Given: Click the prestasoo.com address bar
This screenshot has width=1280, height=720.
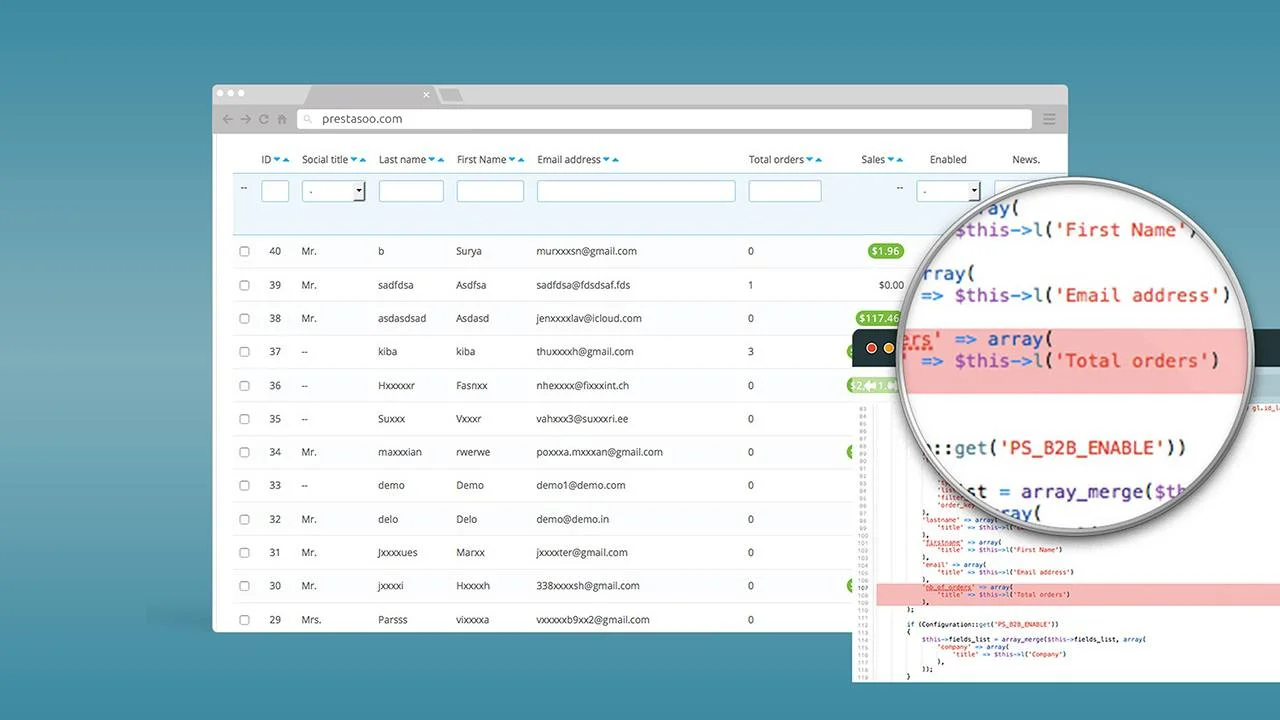Looking at the screenshot, I should [x=664, y=119].
